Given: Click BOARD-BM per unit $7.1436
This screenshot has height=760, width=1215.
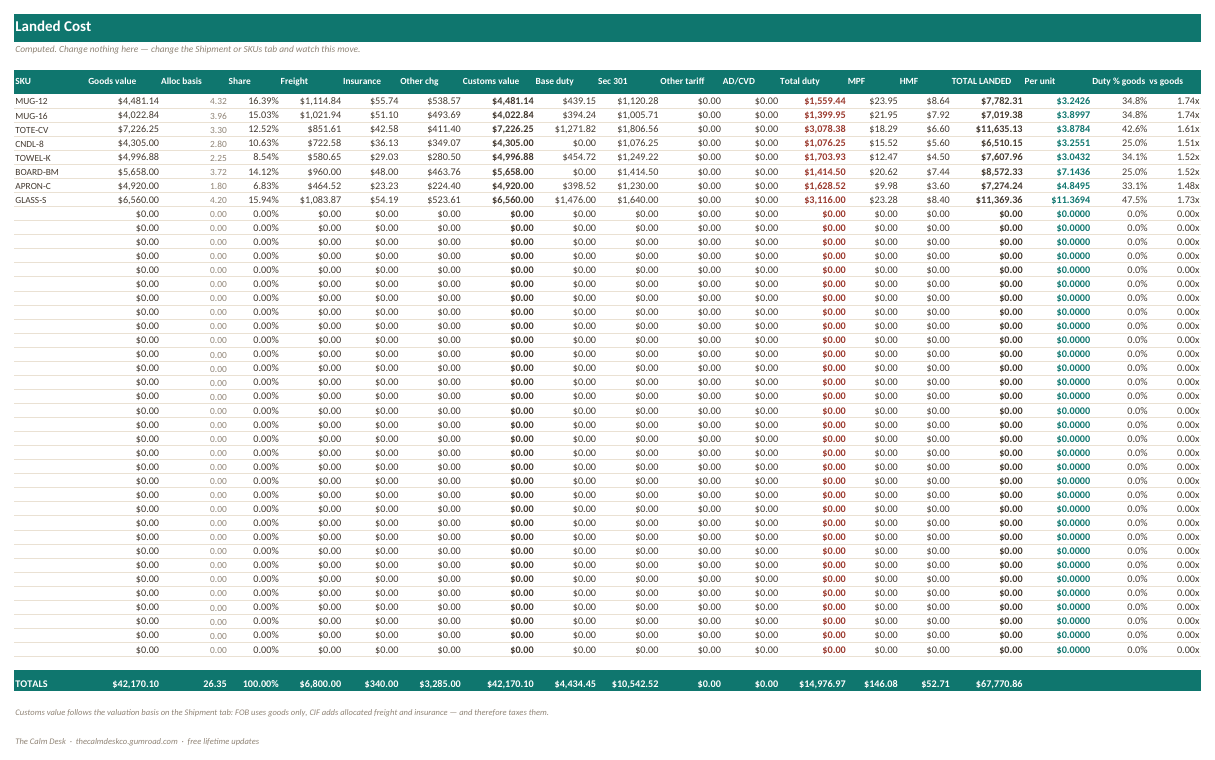Looking at the screenshot, I should coord(1072,171).
